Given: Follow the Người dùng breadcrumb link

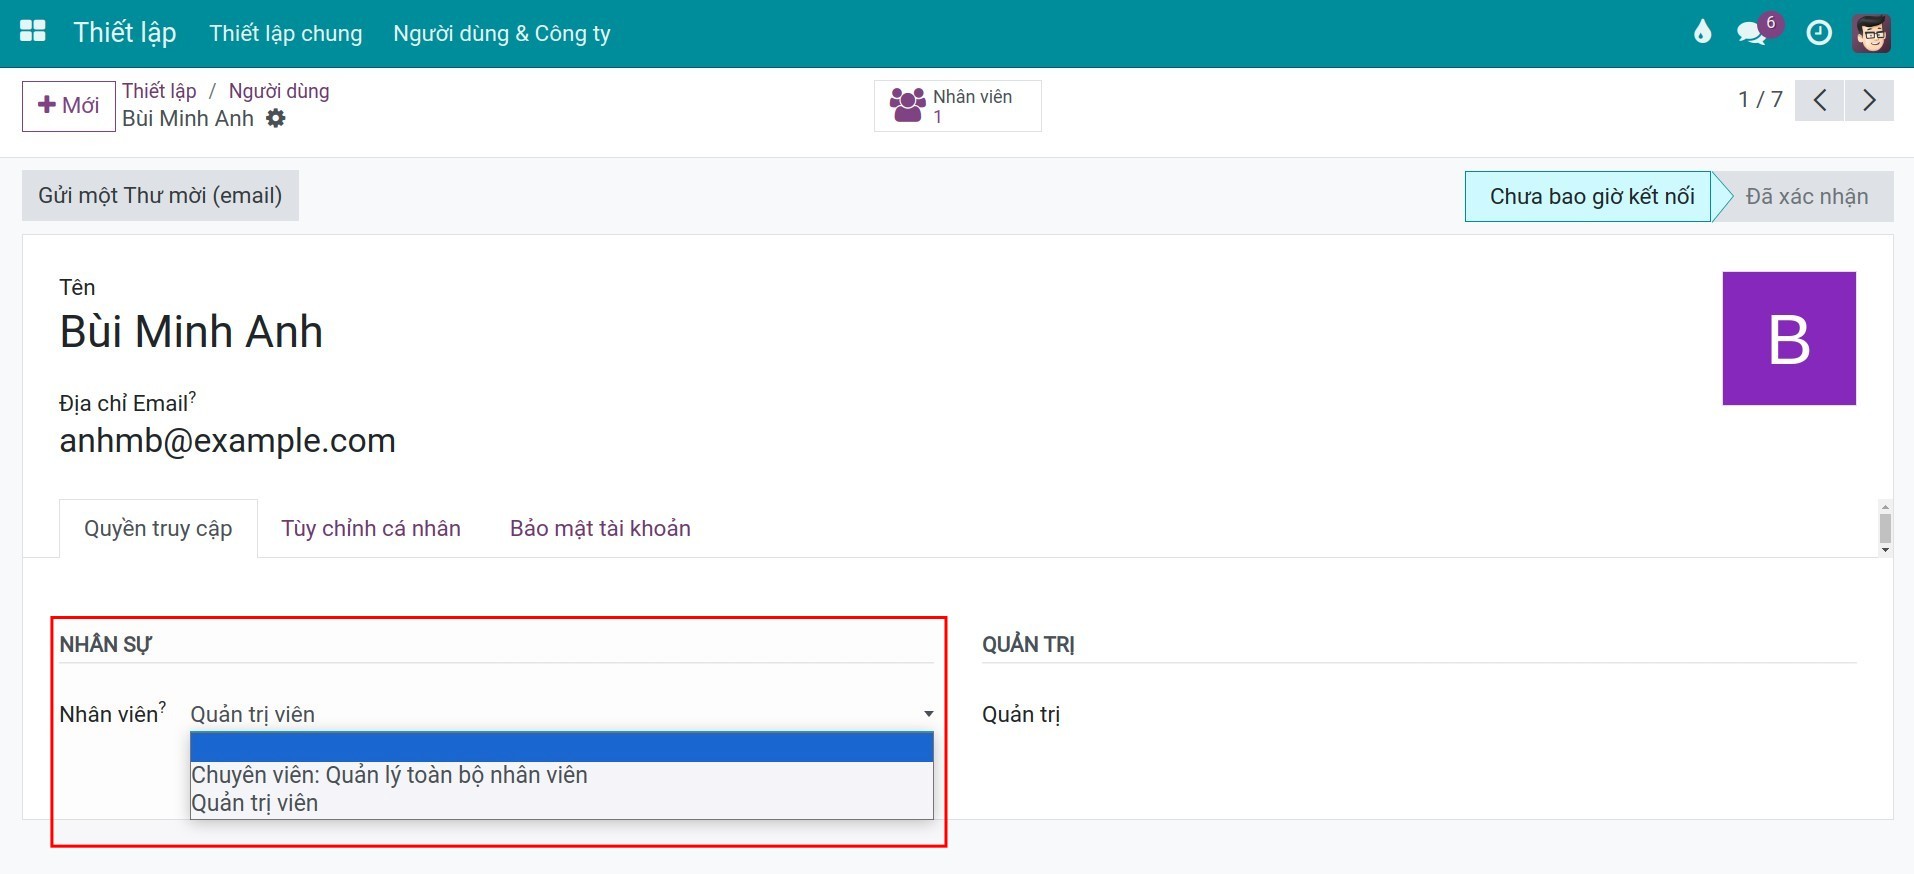Looking at the screenshot, I should (x=279, y=91).
